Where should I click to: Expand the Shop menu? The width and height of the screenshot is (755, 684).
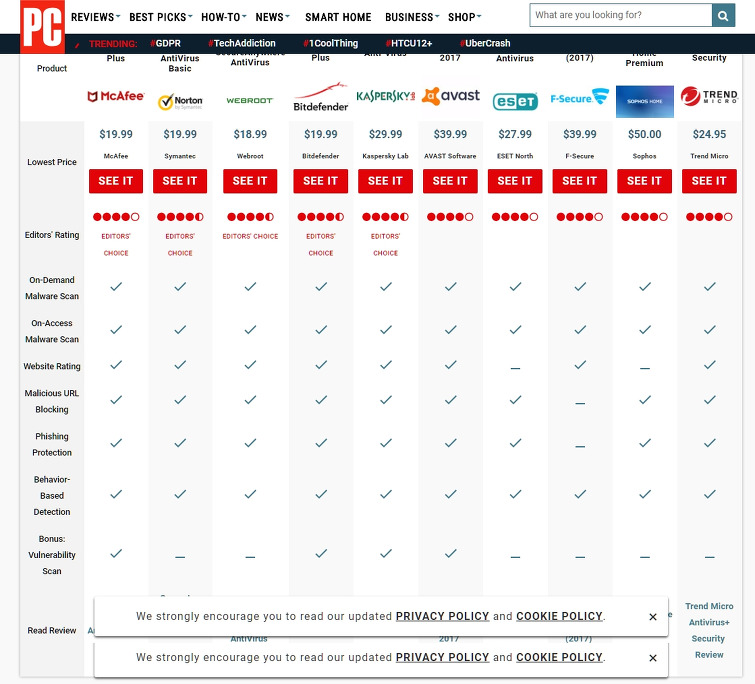[465, 17]
